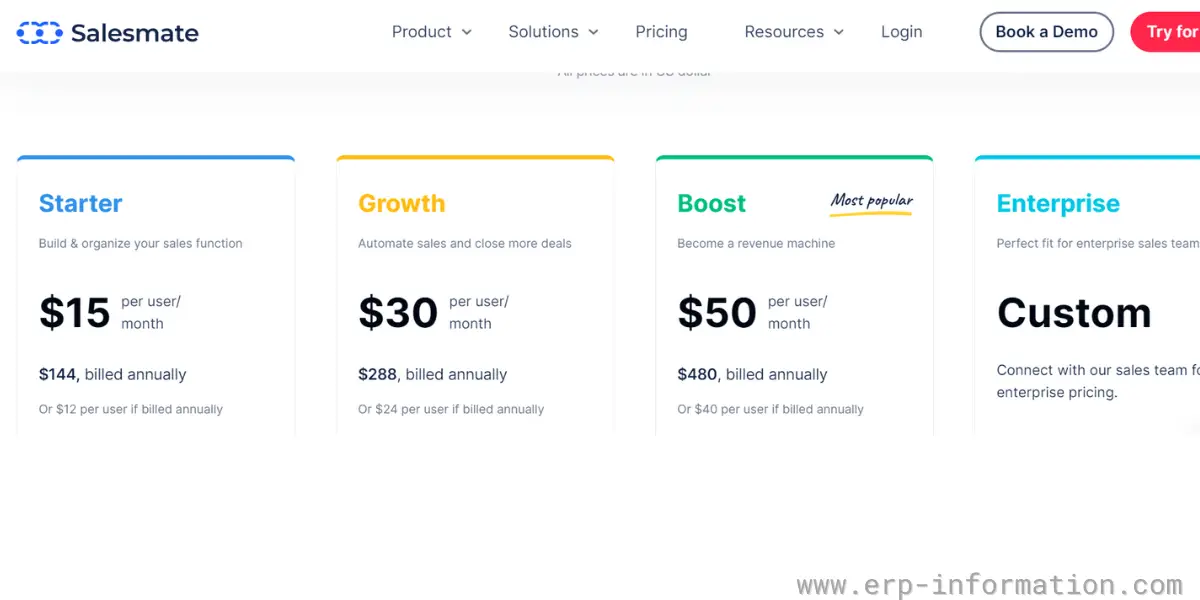
Task: Expand the Solutions dropdown chevron
Action: tap(593, 32)
